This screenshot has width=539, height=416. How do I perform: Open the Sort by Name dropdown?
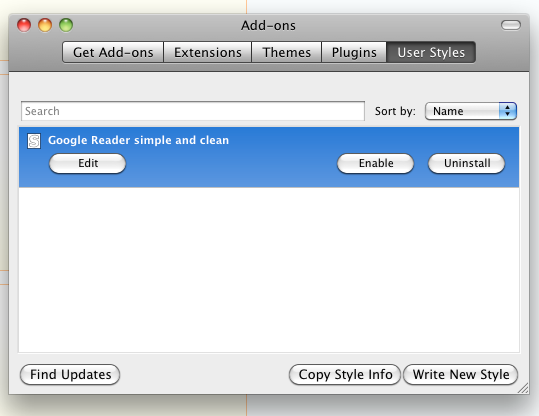click(x=471, y=111)
